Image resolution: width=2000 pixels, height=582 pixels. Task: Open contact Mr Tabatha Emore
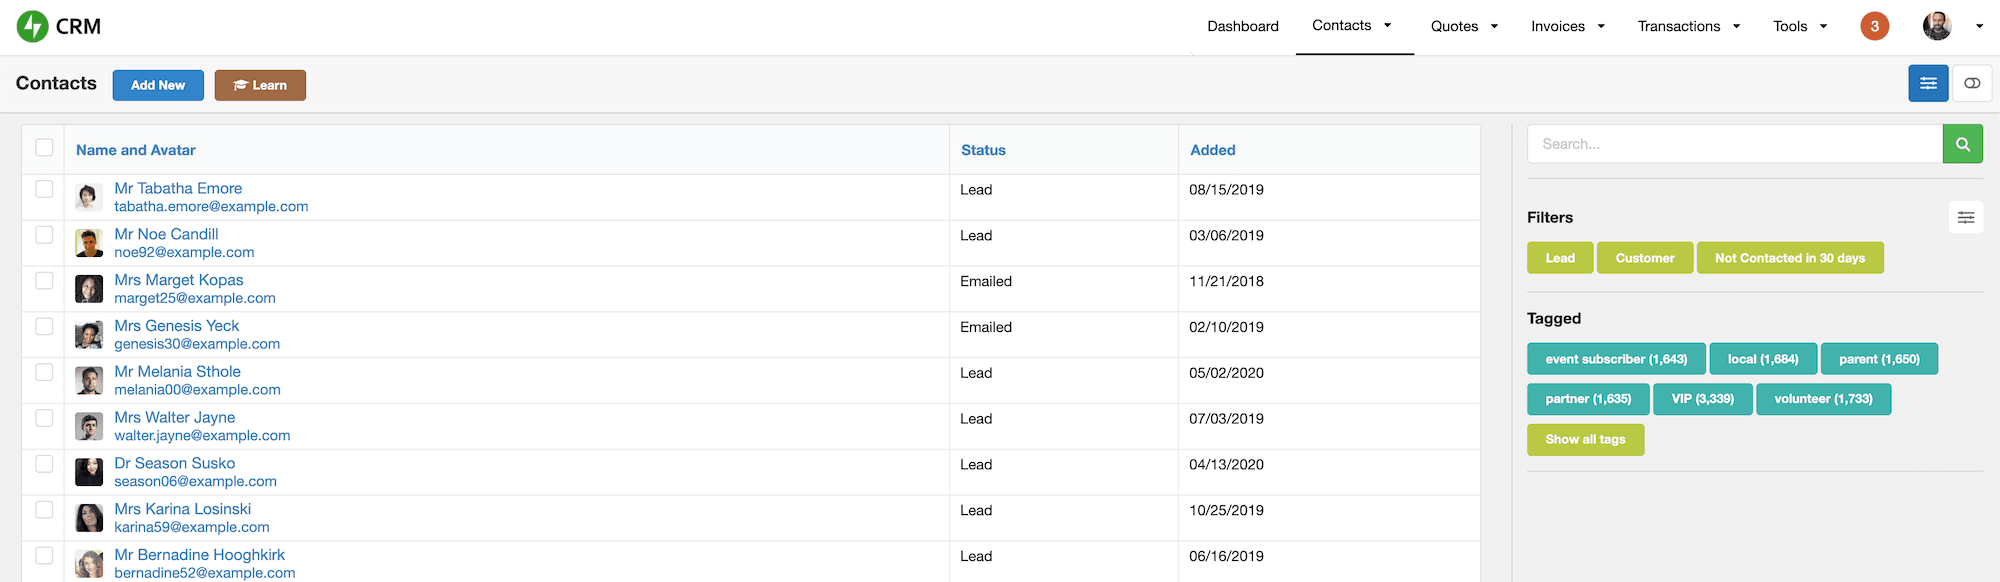[x=178, y=188]
